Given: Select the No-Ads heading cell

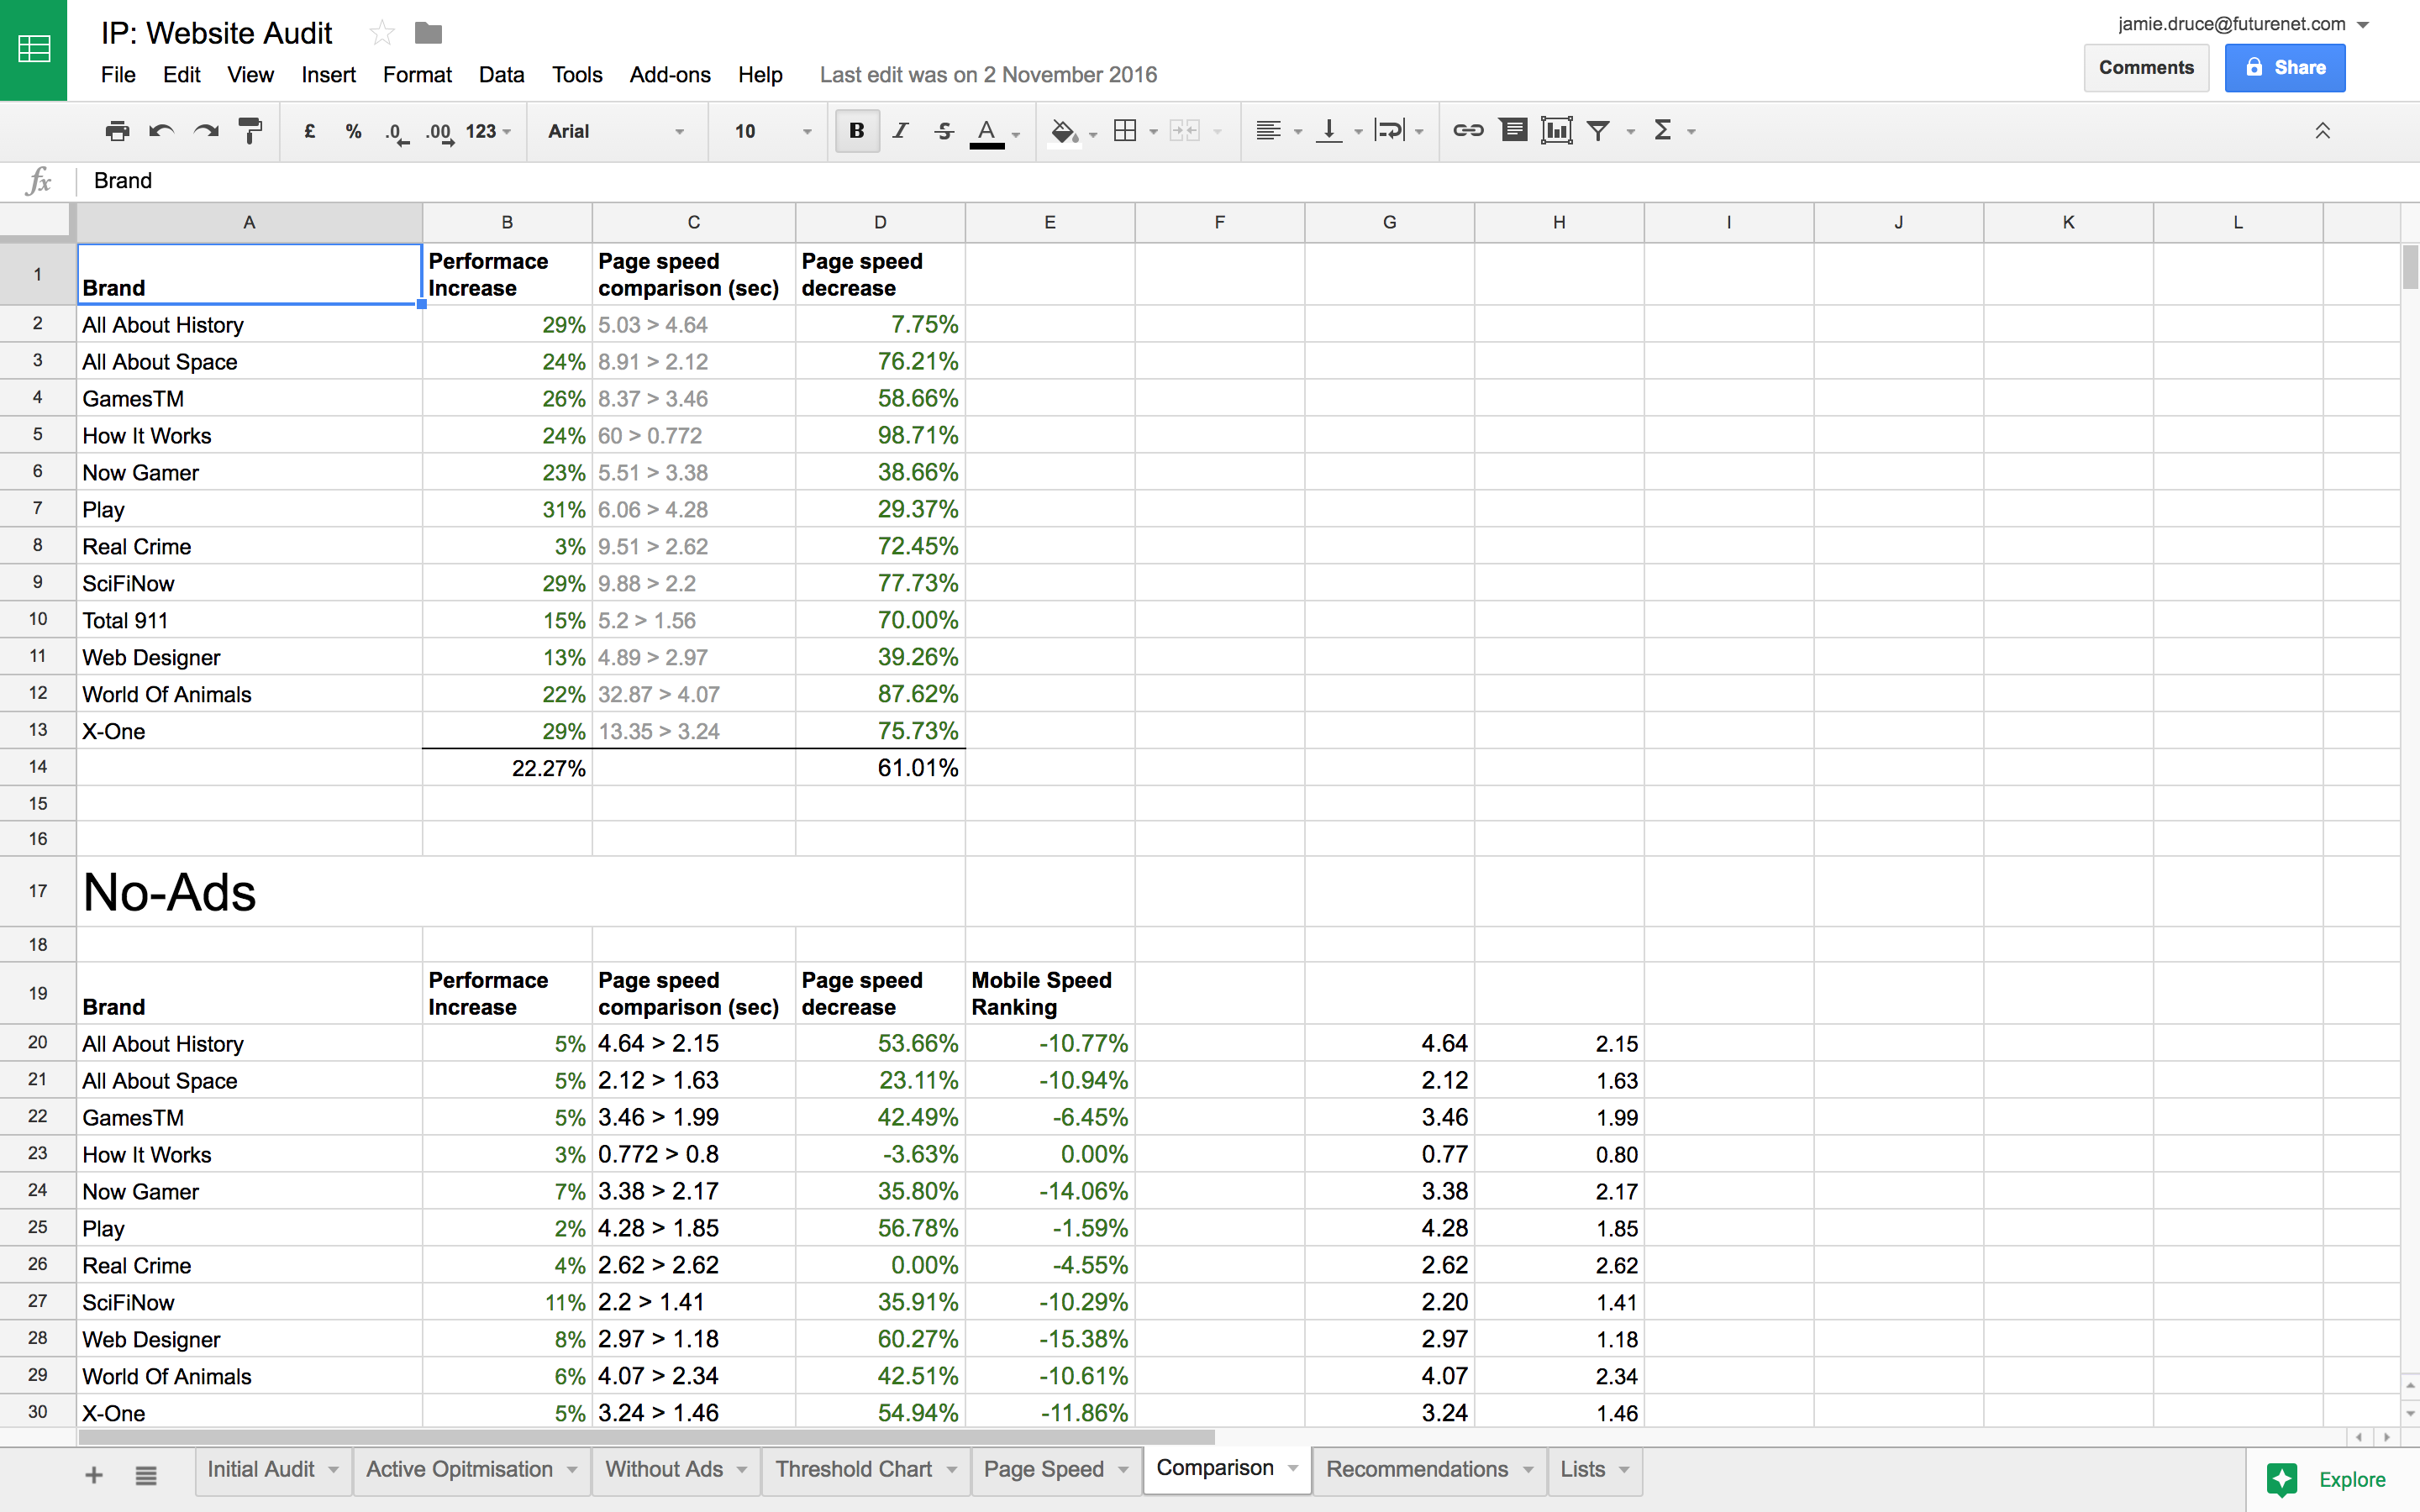Looking at the screenshot, I should click(x=520, y=891).
